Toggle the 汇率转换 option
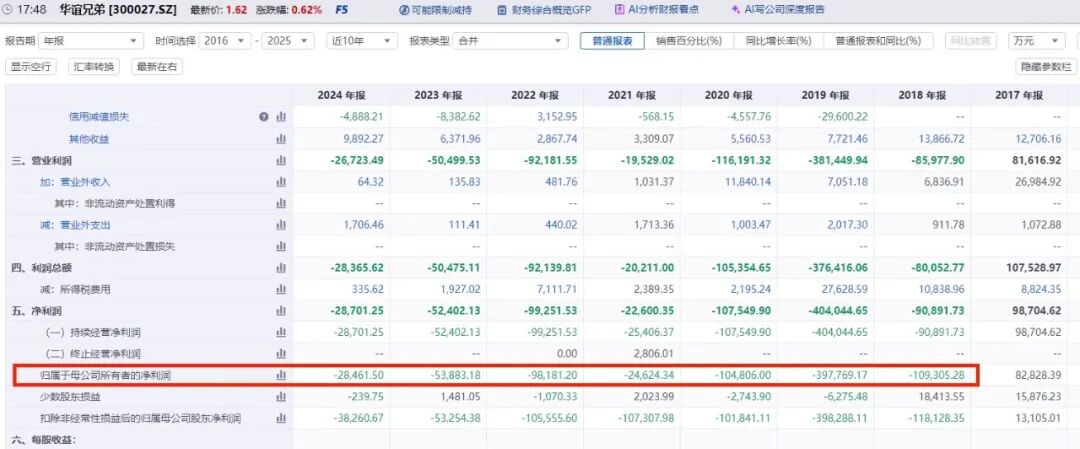Screen dimensions: 1080x449 click(x=93, y=67)
